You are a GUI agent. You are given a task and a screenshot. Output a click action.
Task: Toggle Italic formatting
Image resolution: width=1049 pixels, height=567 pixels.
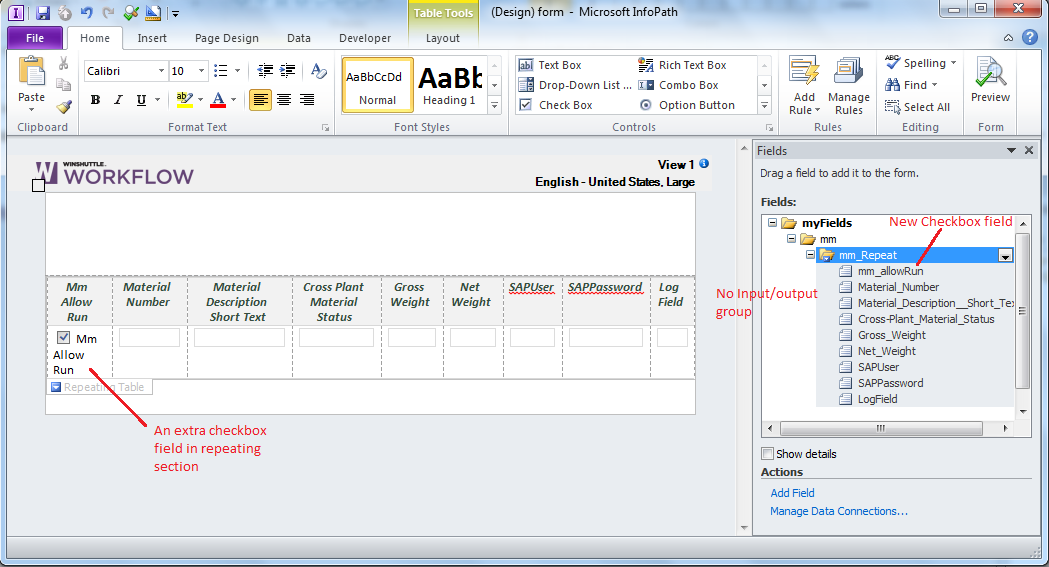tap(118, 100)
